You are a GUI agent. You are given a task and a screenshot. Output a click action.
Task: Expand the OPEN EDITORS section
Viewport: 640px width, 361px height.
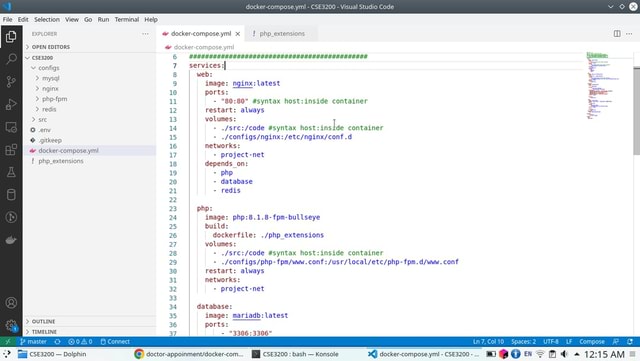[51, 47]
